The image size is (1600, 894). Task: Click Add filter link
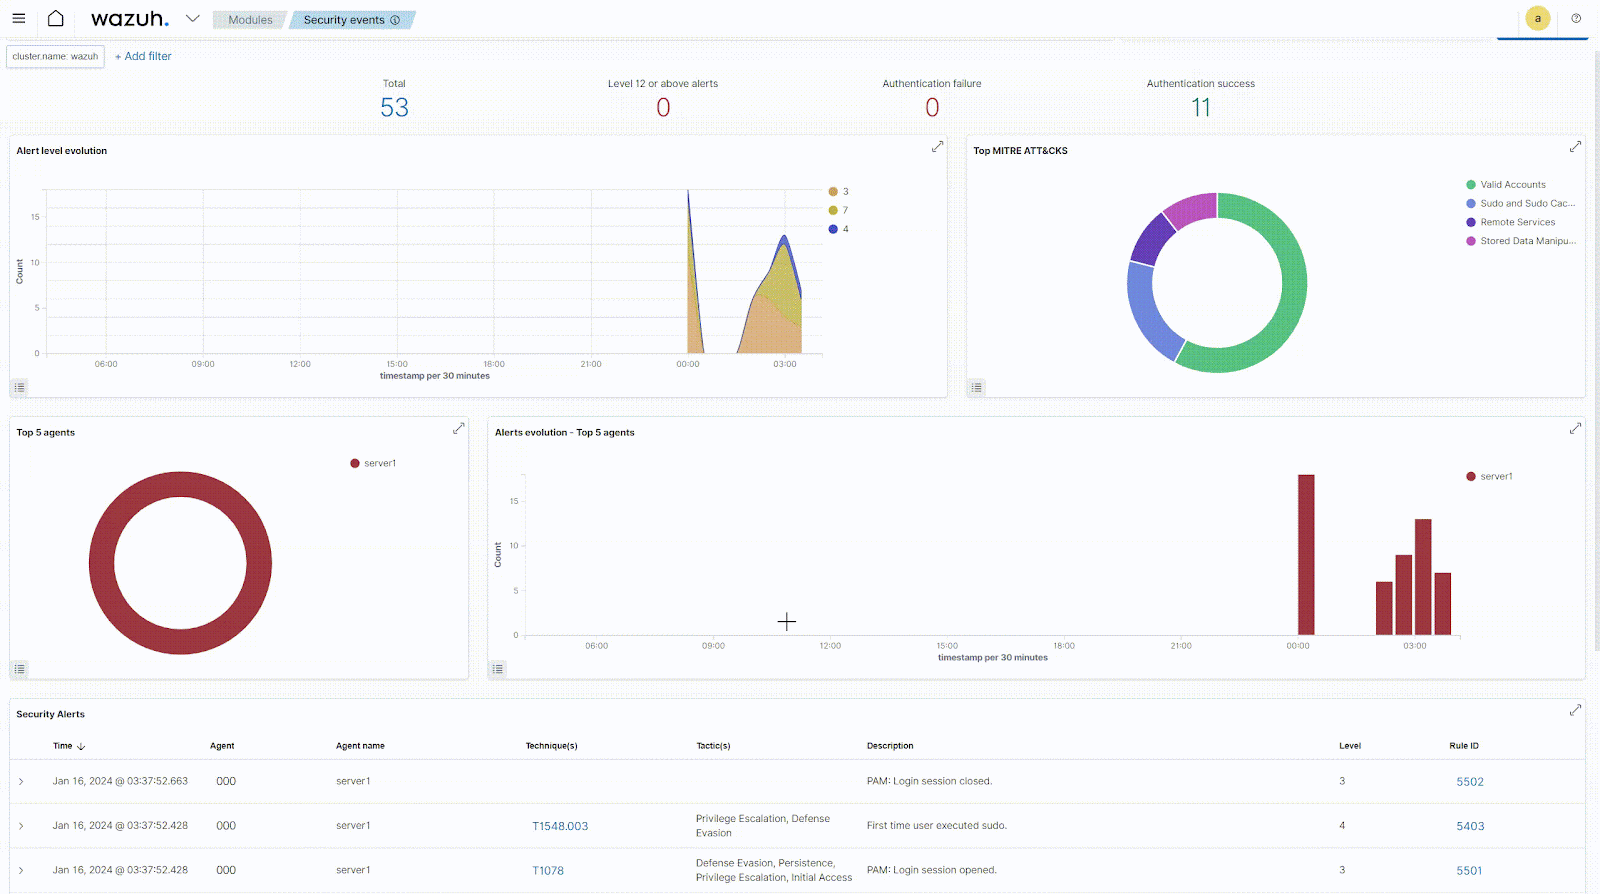pos(143,57)
